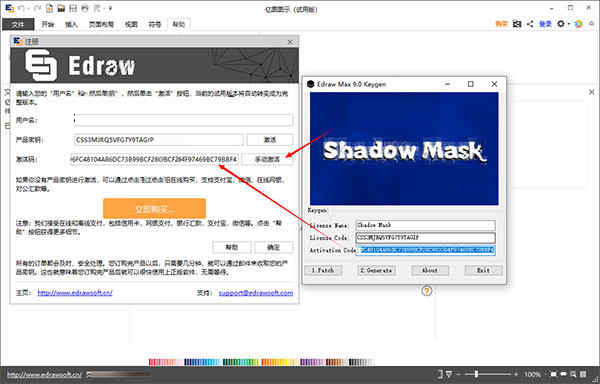
Task: Click the 激活 button next to product key
Action: [x=270, y=140]
